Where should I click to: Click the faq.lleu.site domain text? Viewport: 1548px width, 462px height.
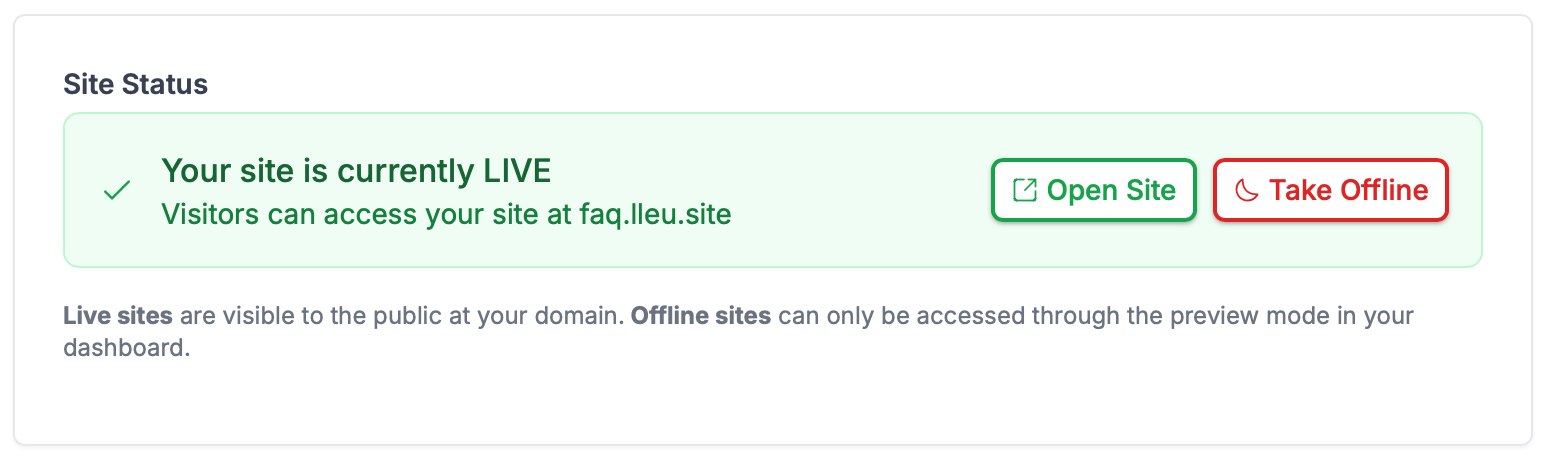(x=655, y=214)
